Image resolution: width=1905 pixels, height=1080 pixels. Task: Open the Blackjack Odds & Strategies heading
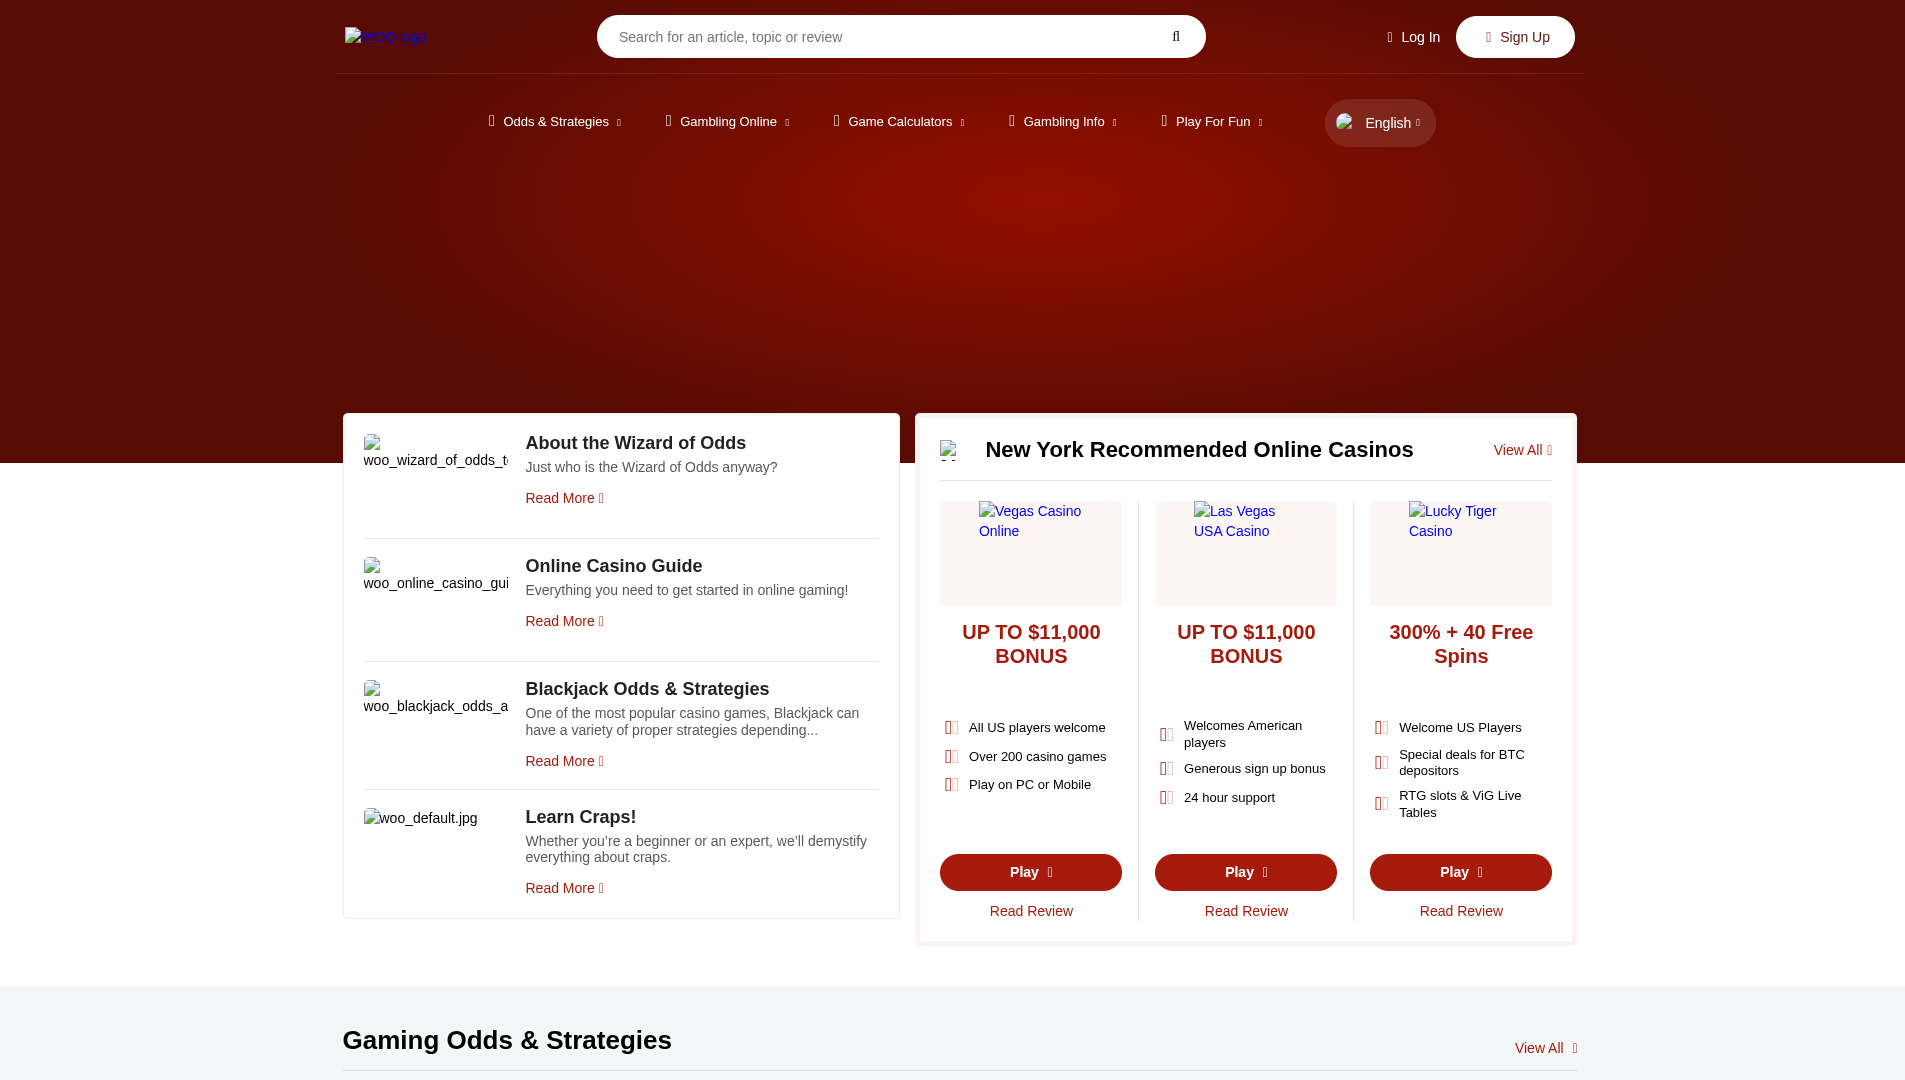(x=648, y=689)
